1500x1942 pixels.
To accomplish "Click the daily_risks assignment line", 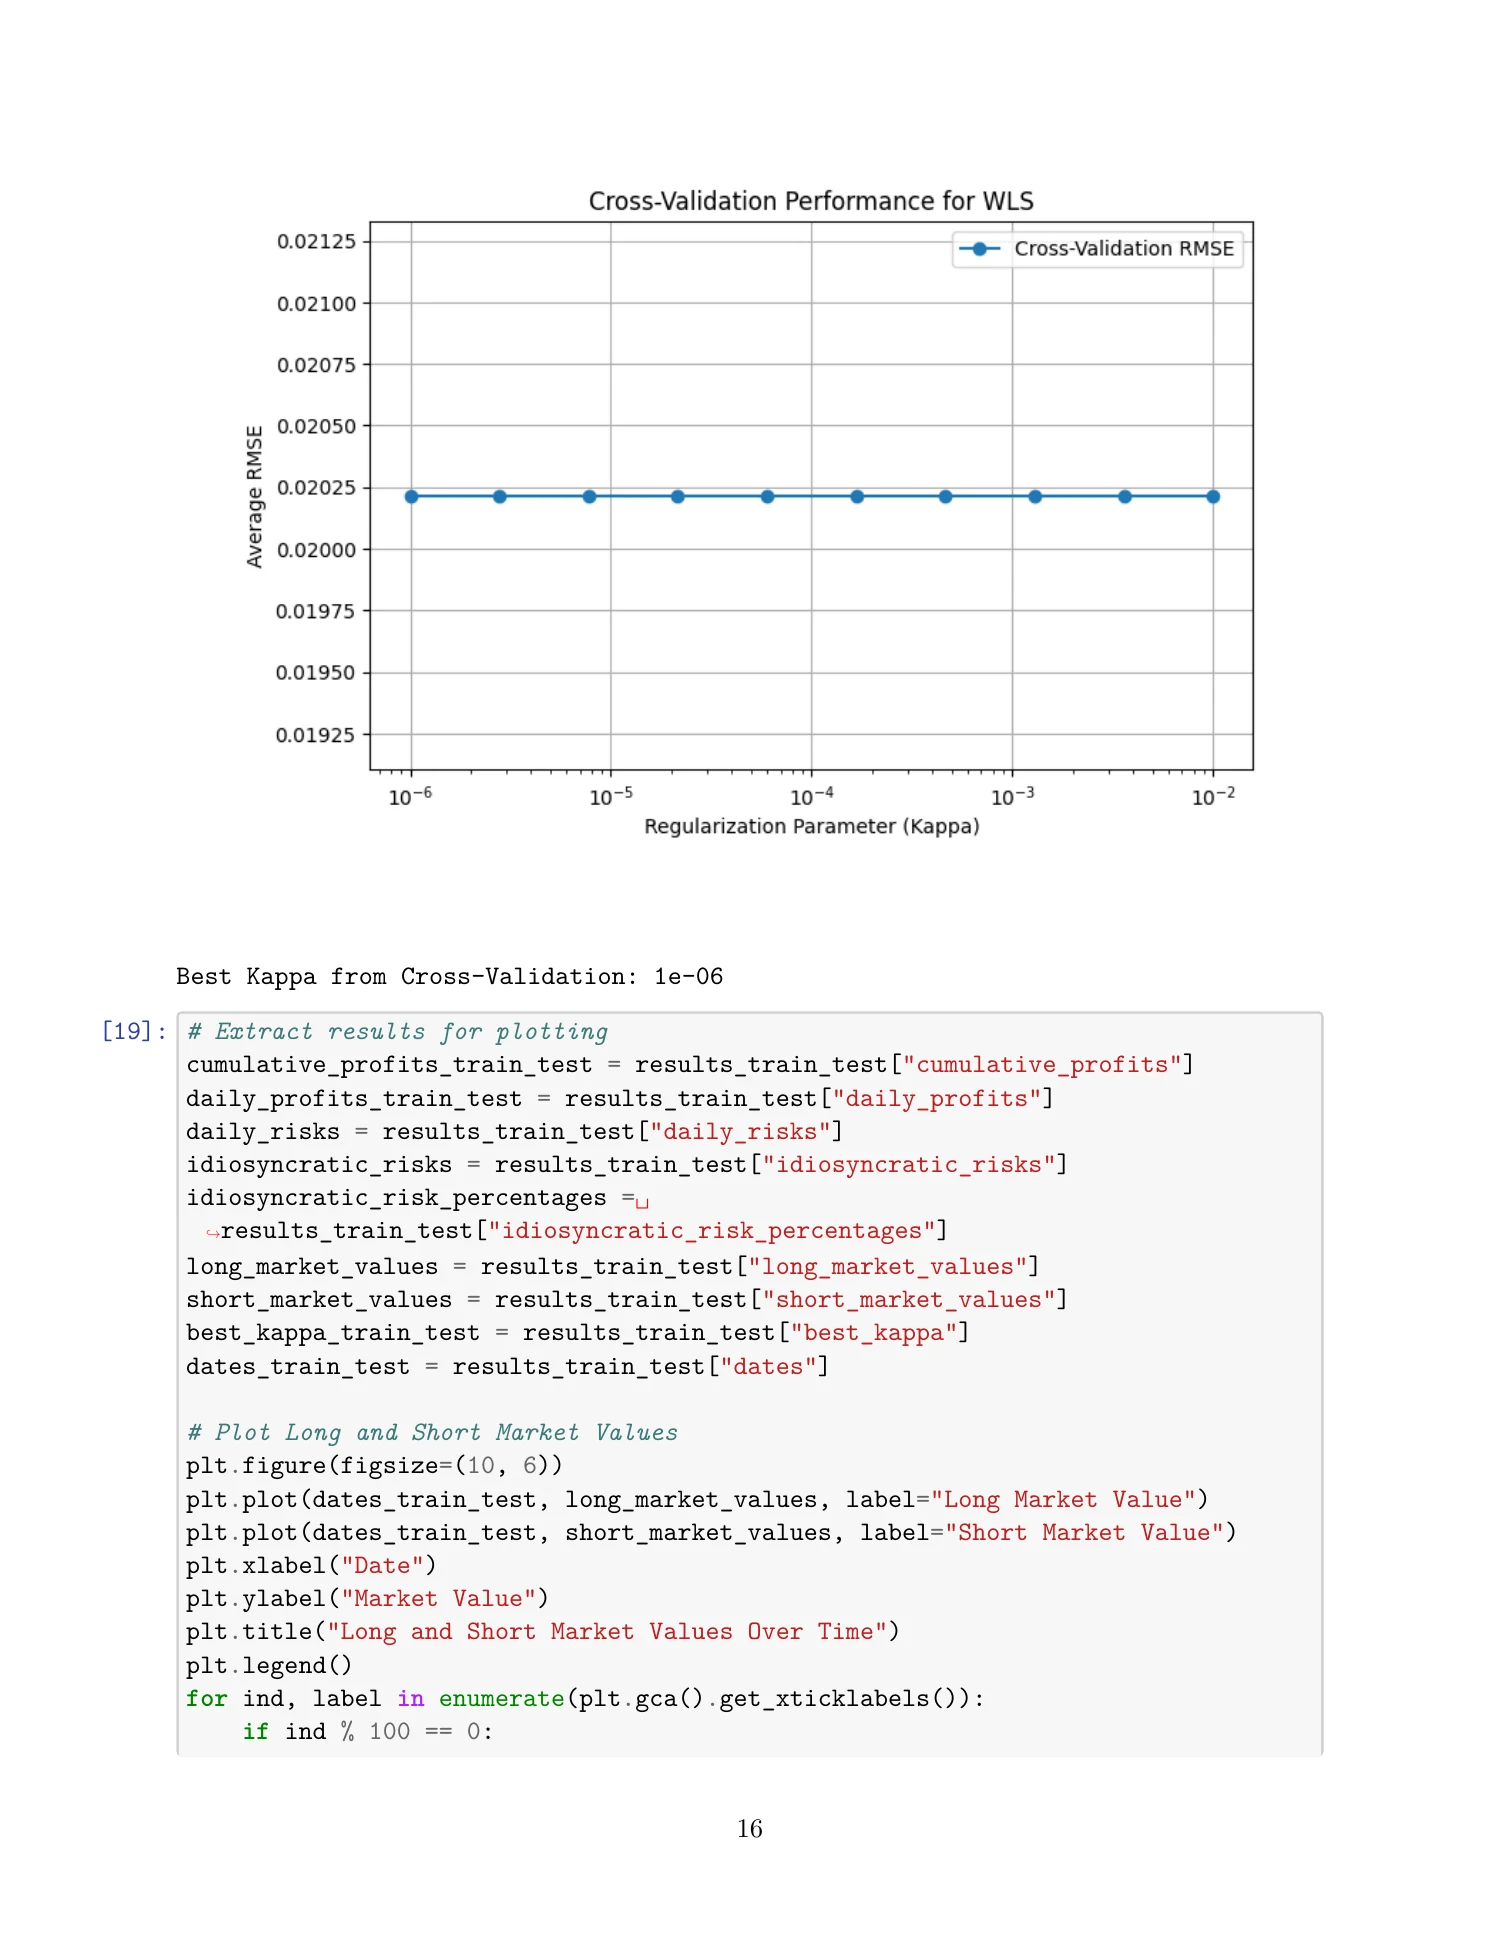I will [x=515, y=1132].
